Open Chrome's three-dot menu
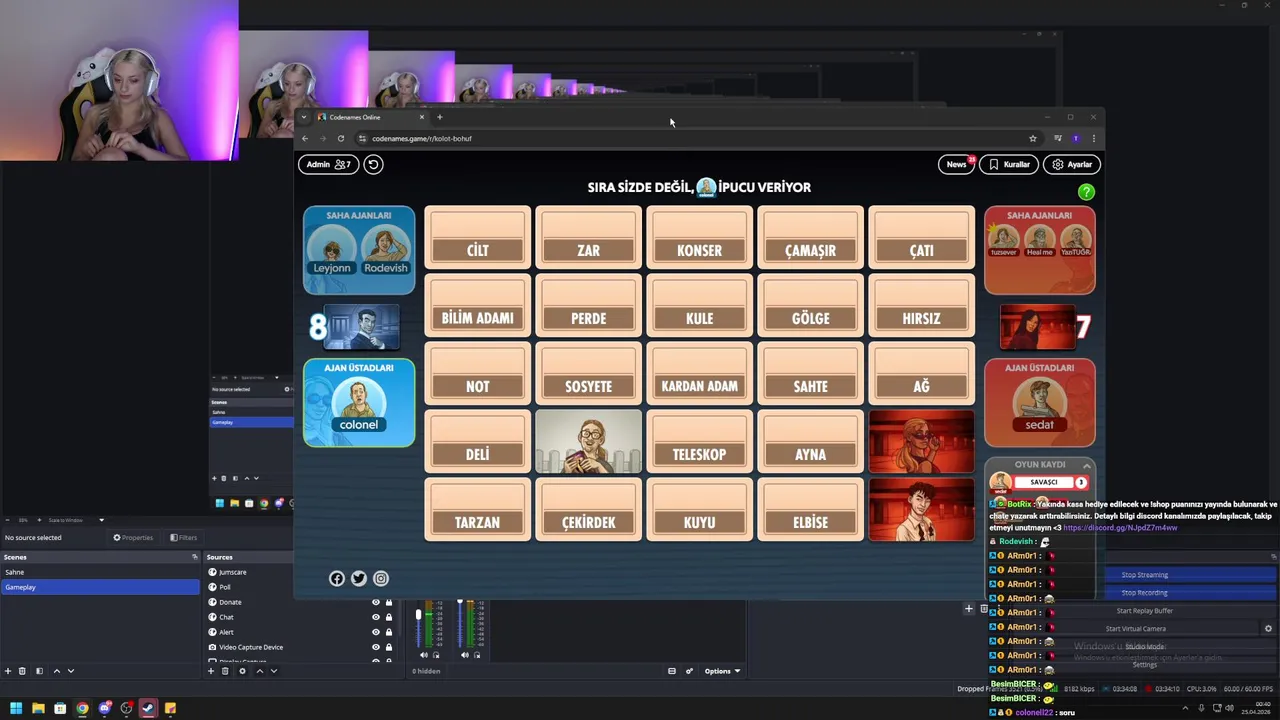 click(x=1093, y=138)
